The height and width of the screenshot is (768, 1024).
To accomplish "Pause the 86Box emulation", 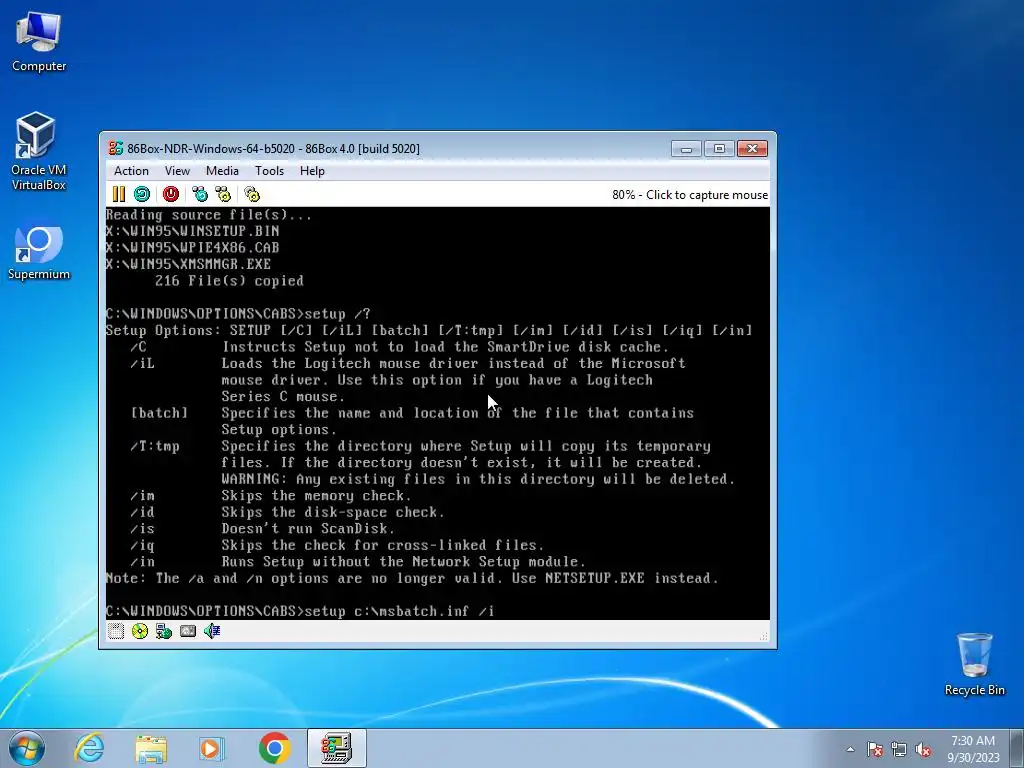I will 118,194.
